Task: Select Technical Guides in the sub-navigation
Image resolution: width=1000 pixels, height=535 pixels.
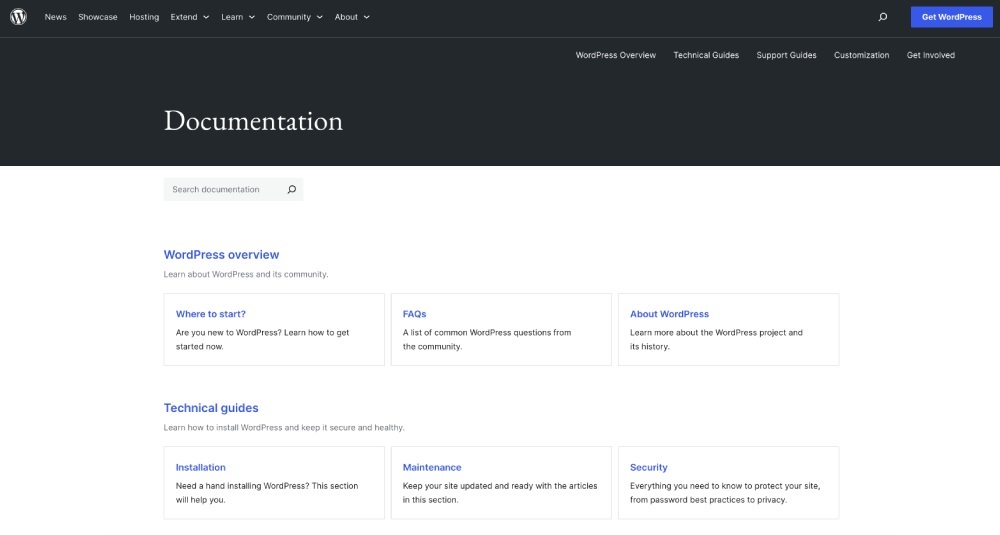Action: tap(706, 55)
